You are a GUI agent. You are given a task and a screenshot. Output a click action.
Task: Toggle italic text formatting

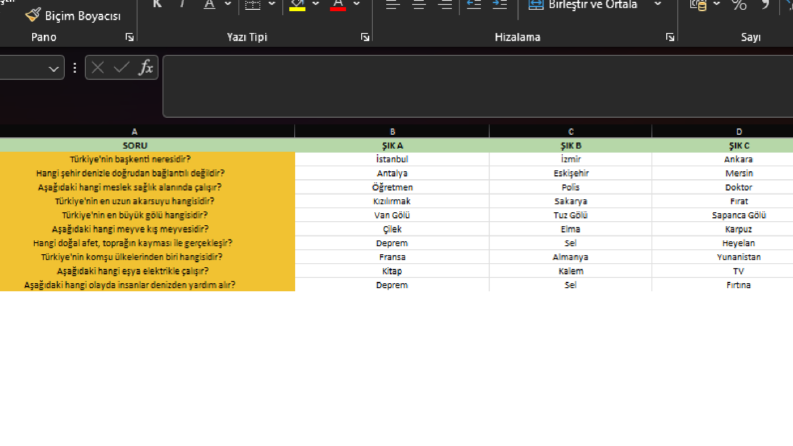(x=182, y=5)
